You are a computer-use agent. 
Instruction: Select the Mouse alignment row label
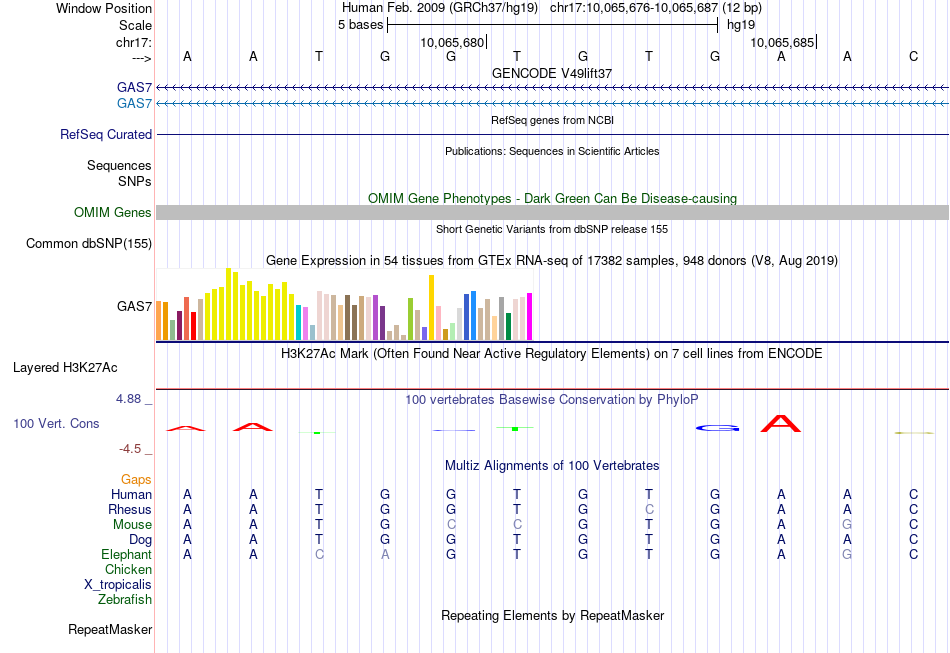point(132,525)
